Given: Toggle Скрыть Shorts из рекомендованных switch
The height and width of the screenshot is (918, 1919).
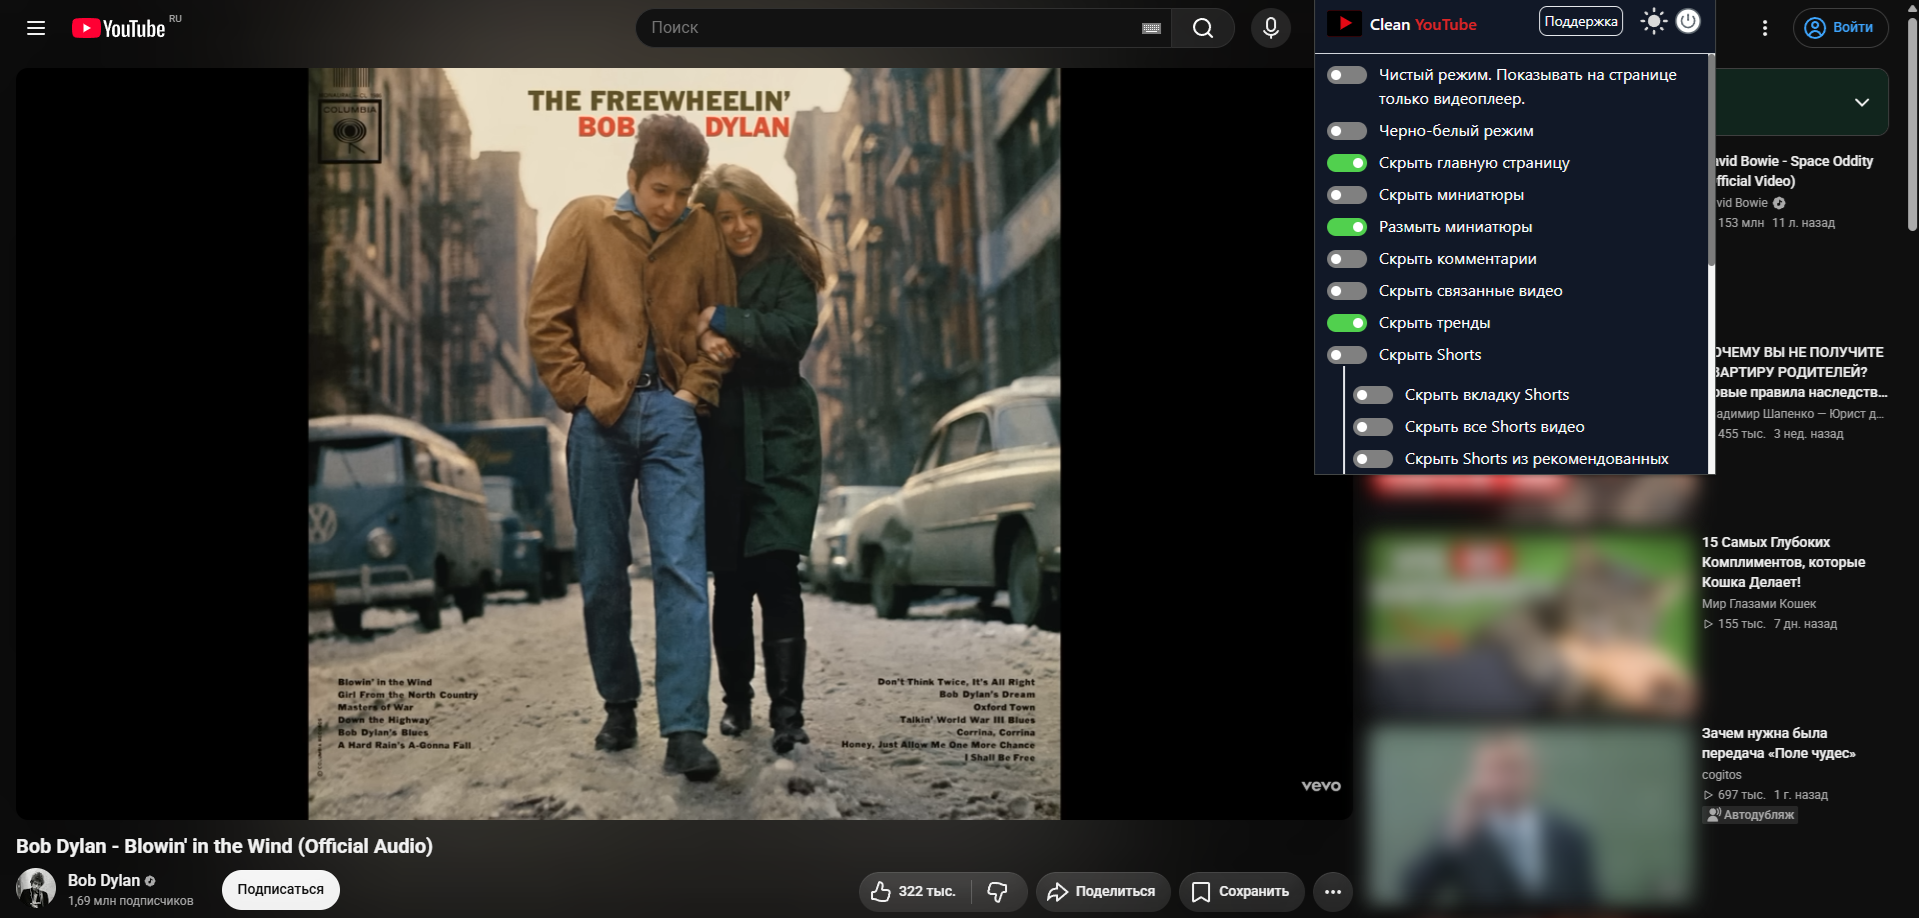Looking at the screenshot, I should pyautogui.click(x=1373, y=459).
